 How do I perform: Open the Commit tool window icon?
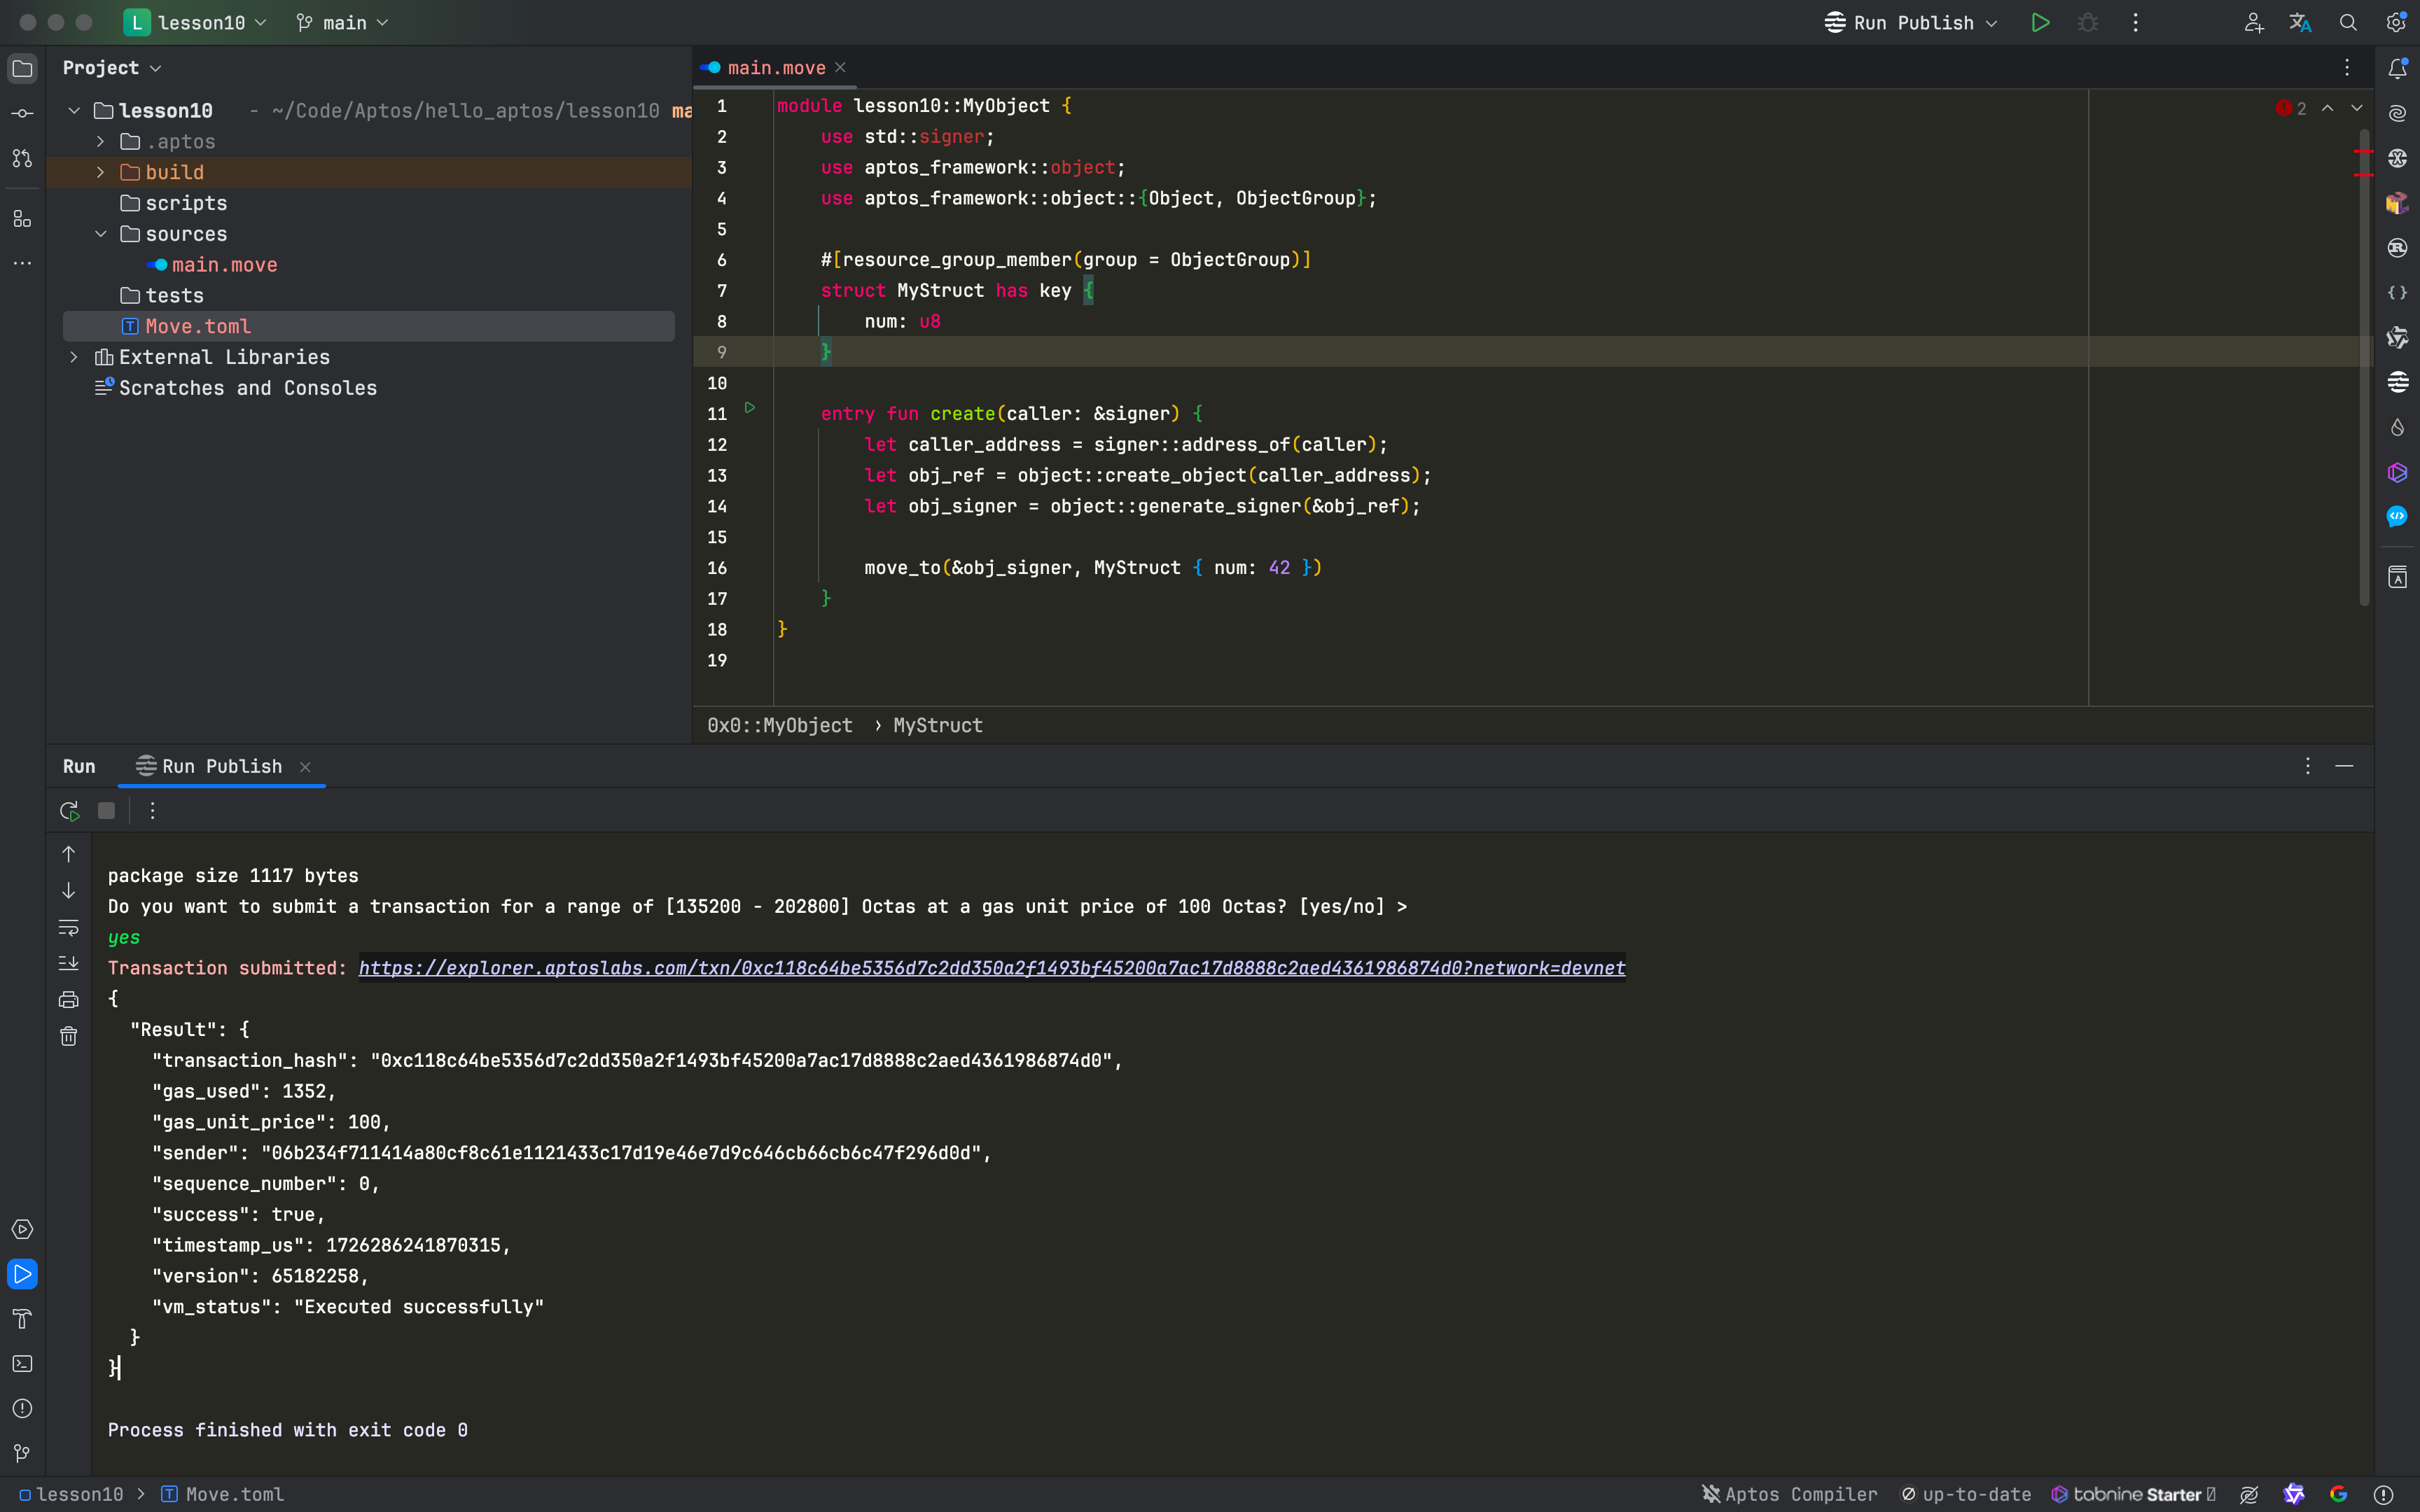[22, 113]
